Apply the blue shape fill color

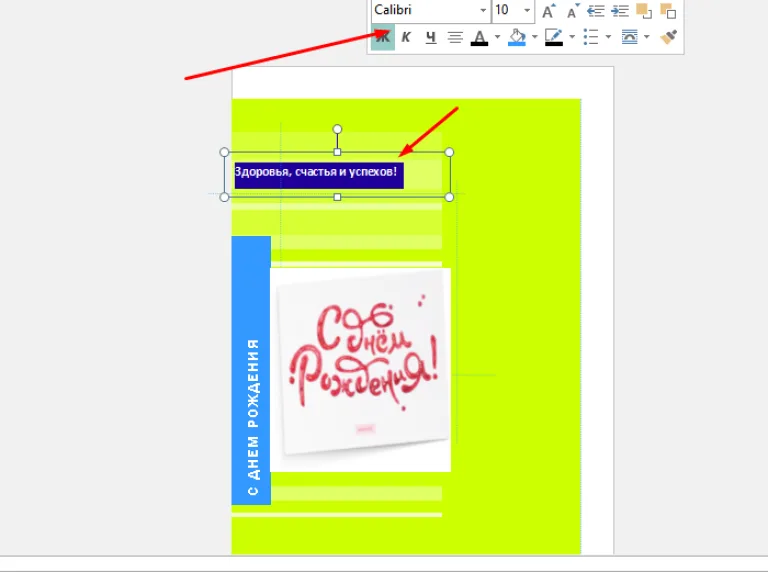[517, 37]
